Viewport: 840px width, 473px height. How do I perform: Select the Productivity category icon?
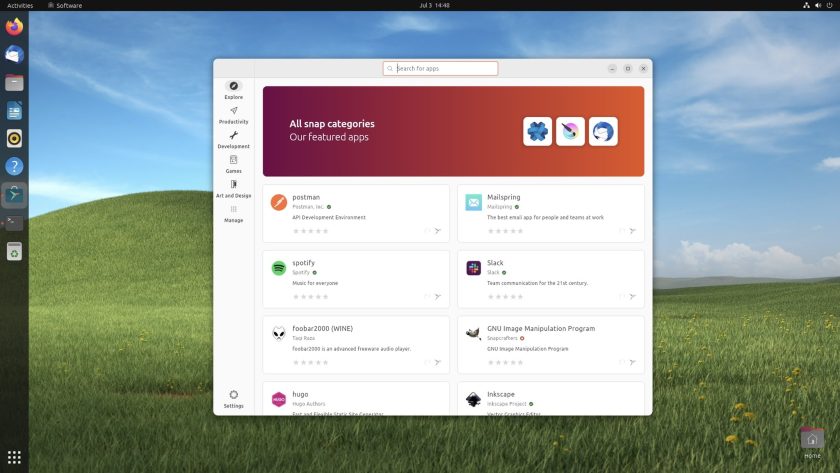pos(234,111)
